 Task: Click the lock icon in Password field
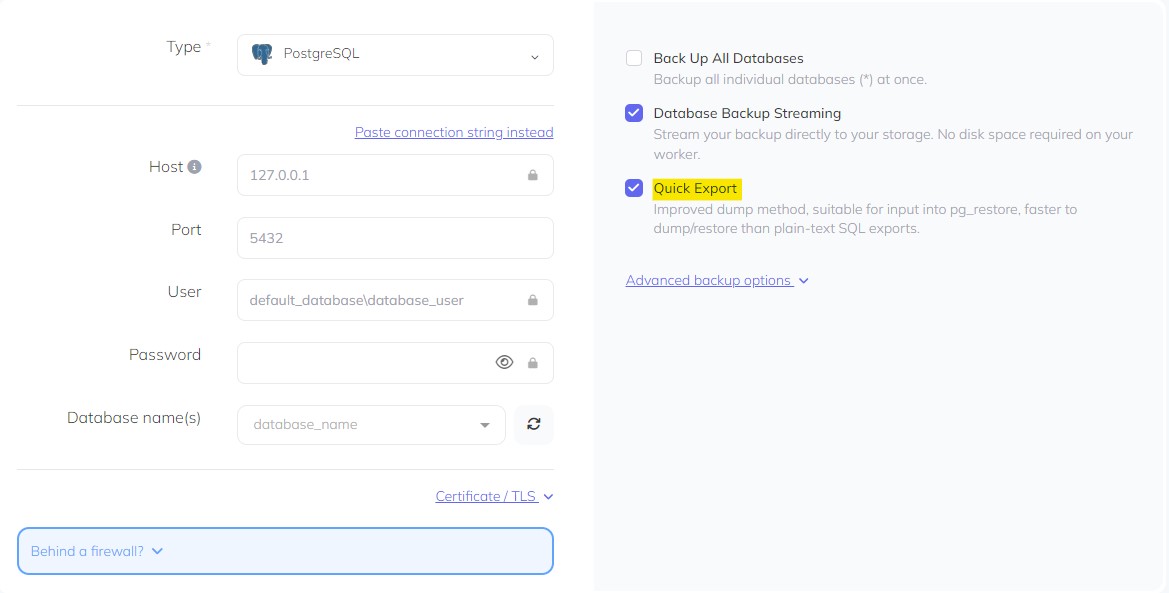click(533, 363)
